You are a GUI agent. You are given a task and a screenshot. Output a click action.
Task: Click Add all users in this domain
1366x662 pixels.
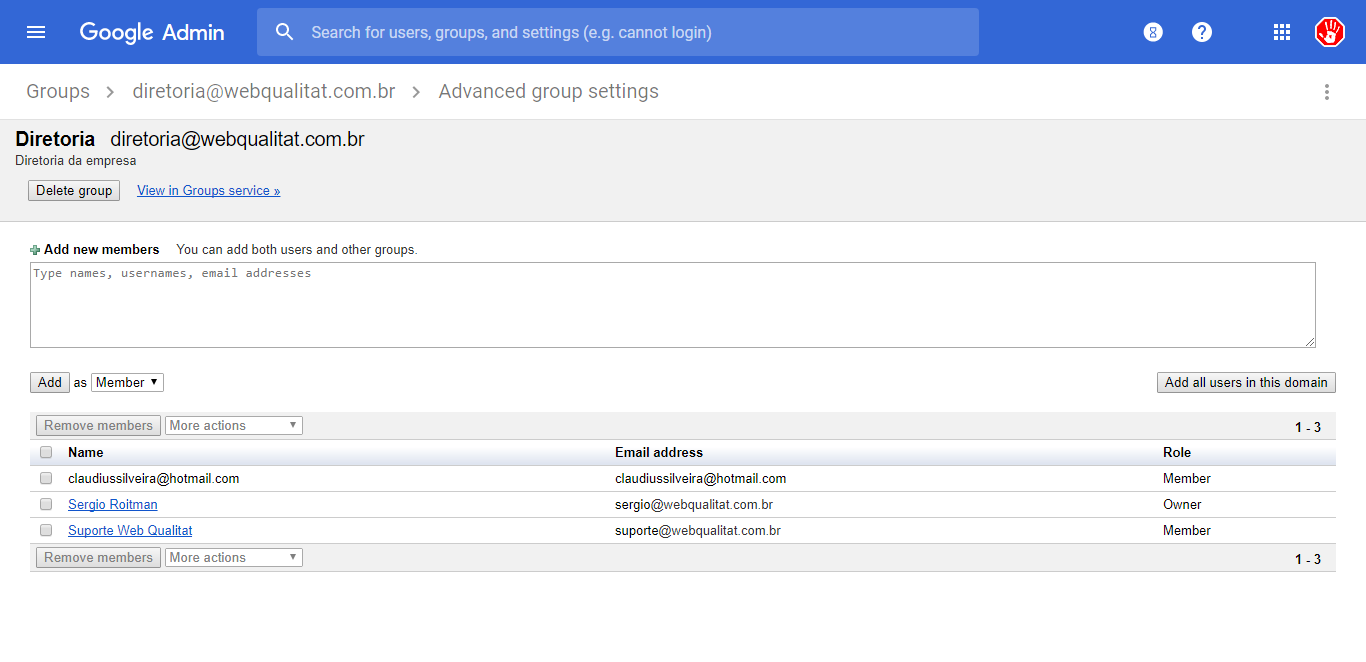pyautogui.click(x=1246, y=382)
